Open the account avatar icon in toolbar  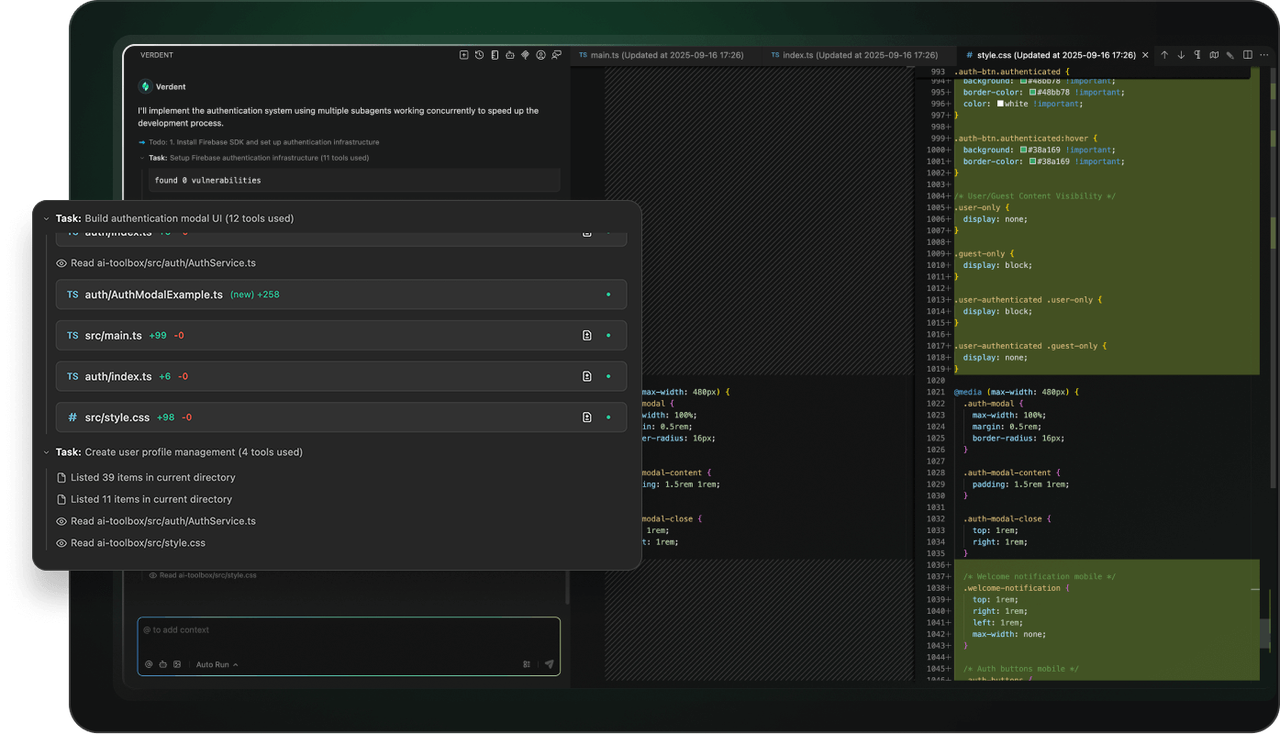click(x=540, y=55)
